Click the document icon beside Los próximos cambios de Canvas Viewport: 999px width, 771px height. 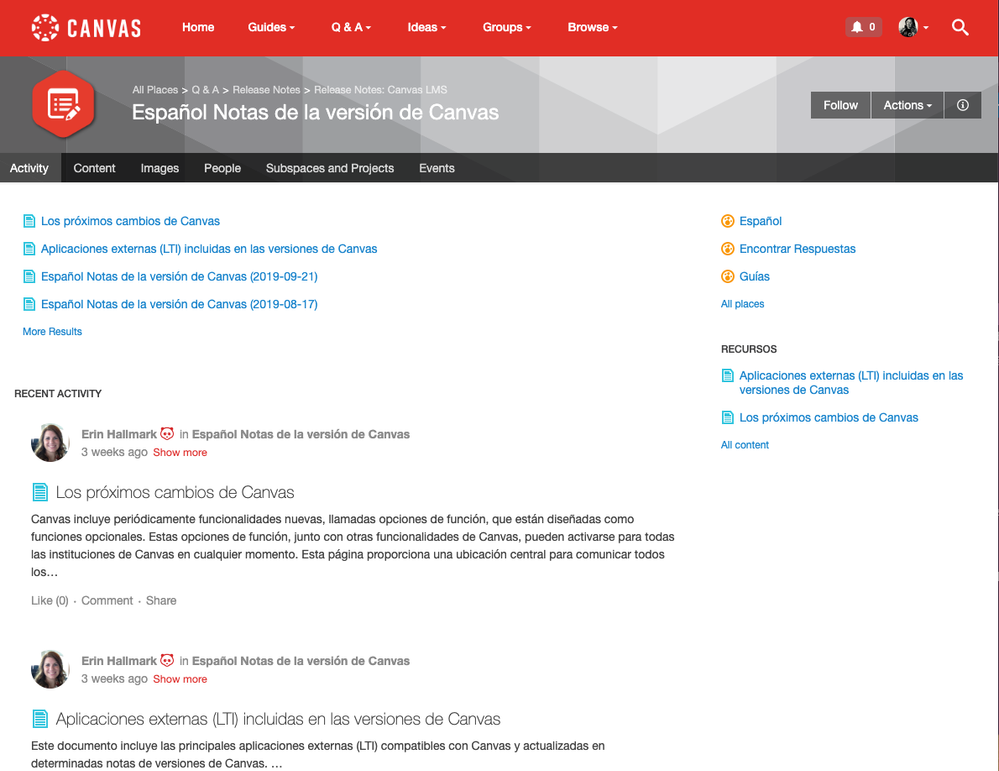[x=29, y=220]
